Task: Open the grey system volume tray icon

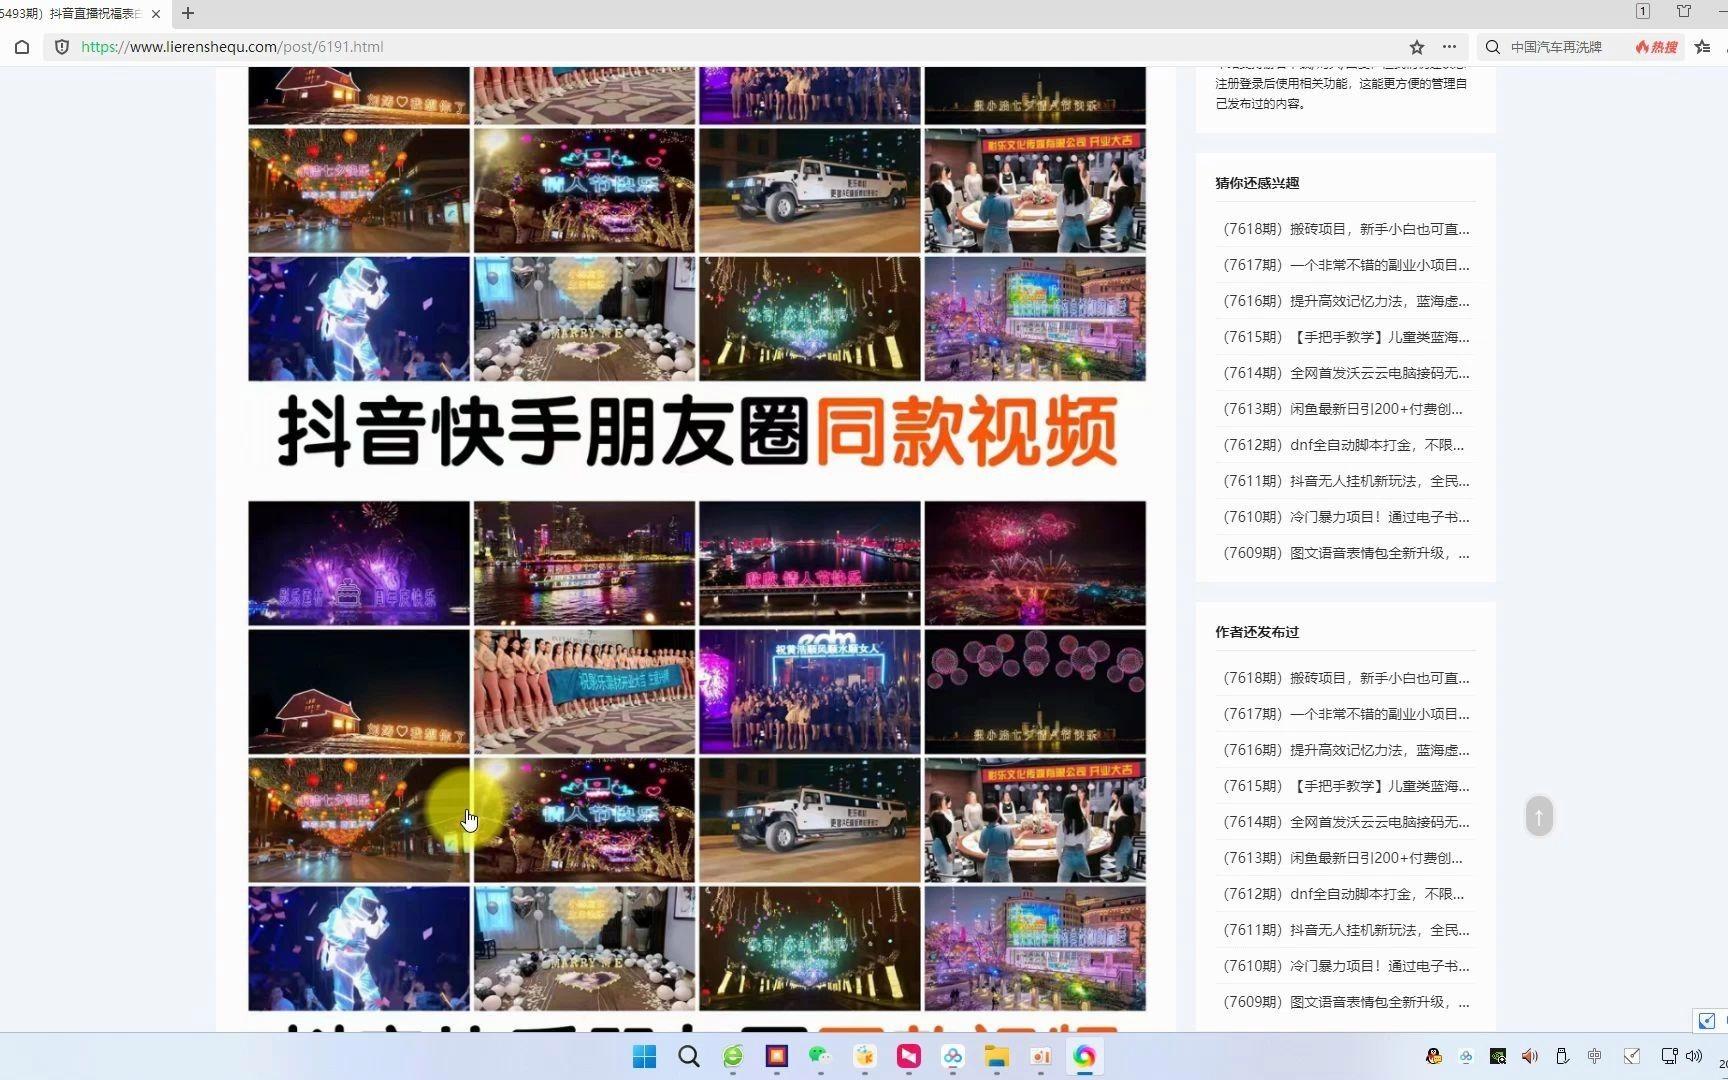Action: tap(1694, 1056)
